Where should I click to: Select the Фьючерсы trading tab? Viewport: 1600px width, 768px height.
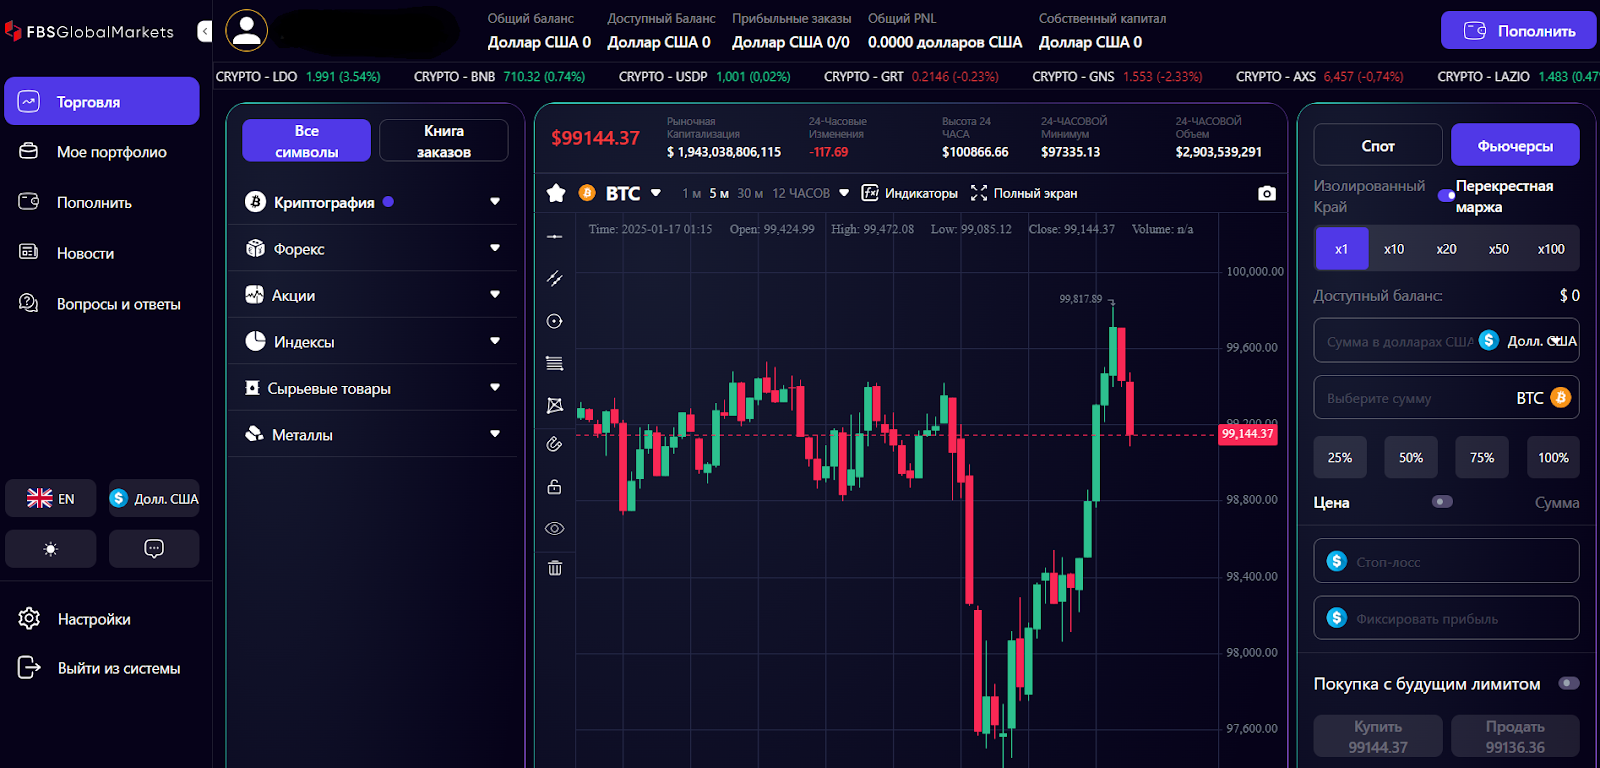(1515, 145)
